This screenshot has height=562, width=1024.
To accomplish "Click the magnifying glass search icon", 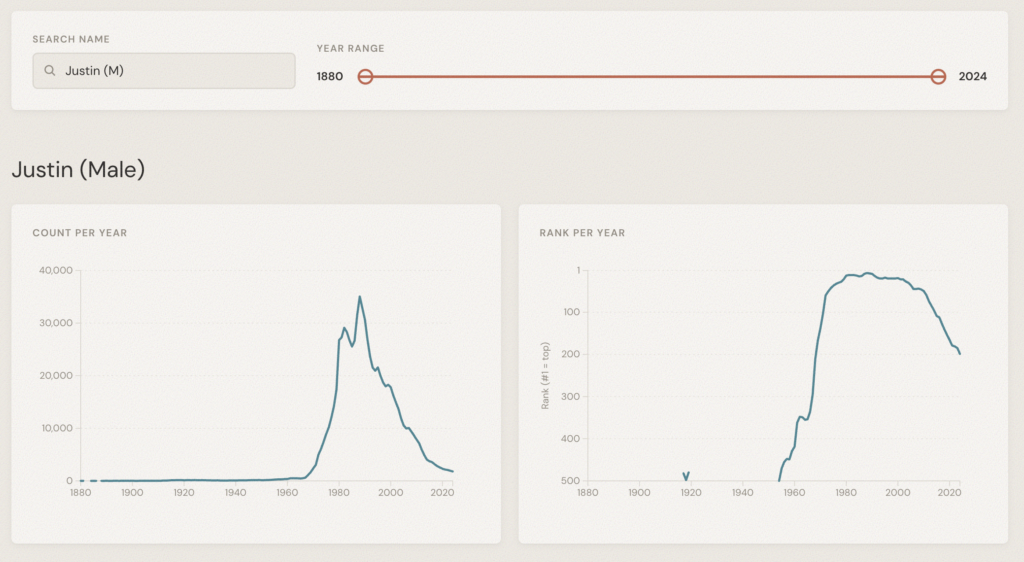I will [x=49, y=71].
